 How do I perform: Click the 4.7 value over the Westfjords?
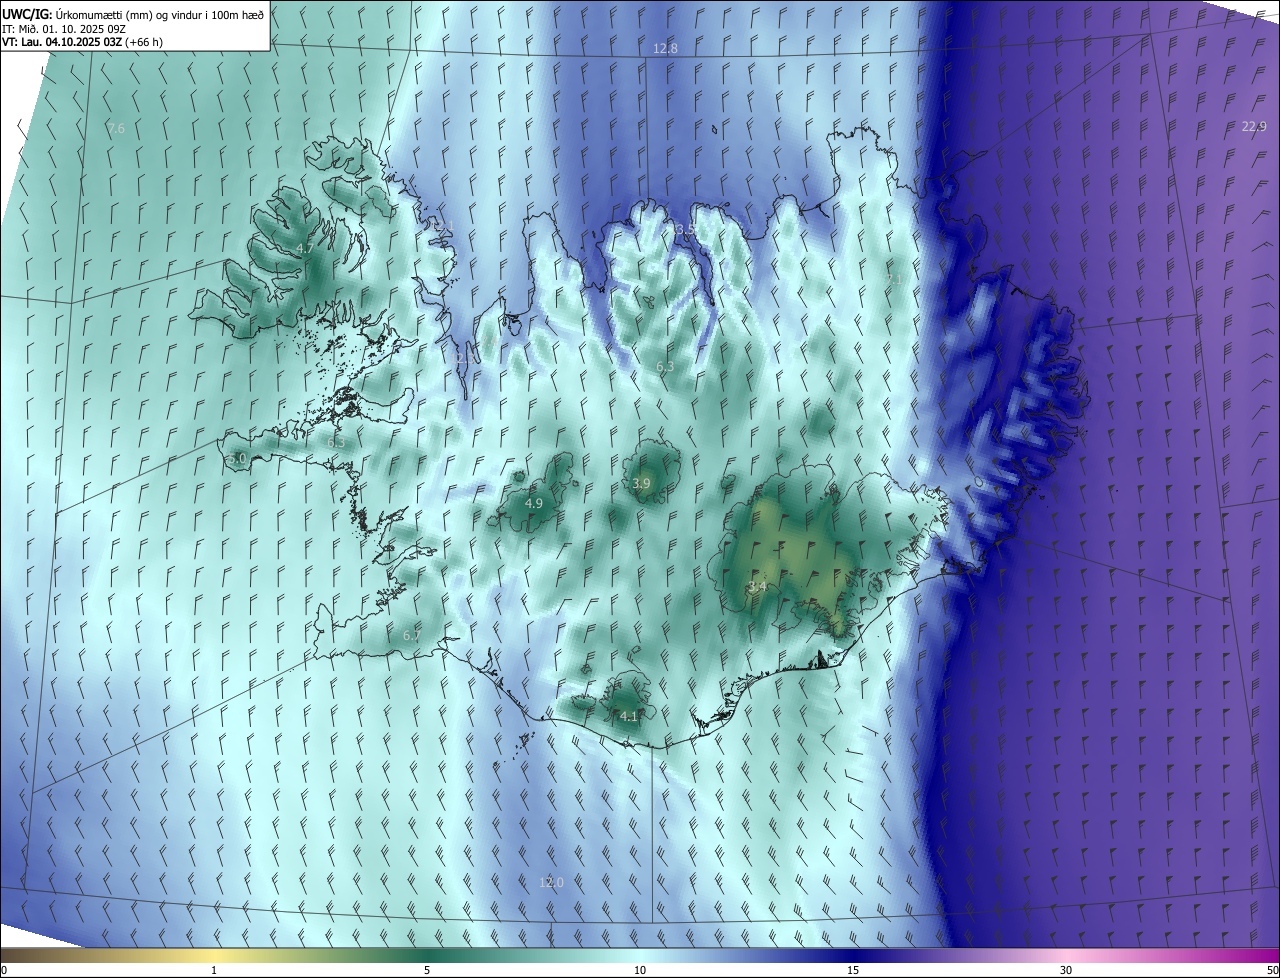tap(305, 248)
